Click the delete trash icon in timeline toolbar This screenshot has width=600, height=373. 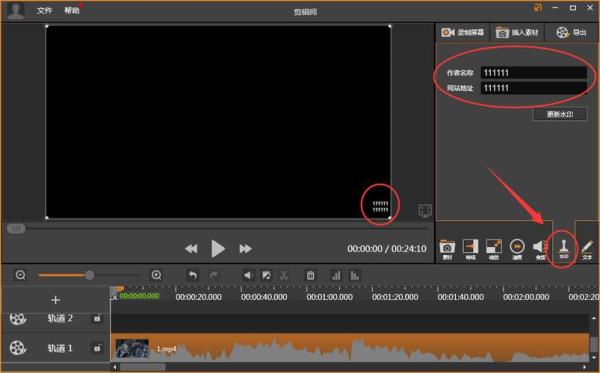(x=310, y=275)
